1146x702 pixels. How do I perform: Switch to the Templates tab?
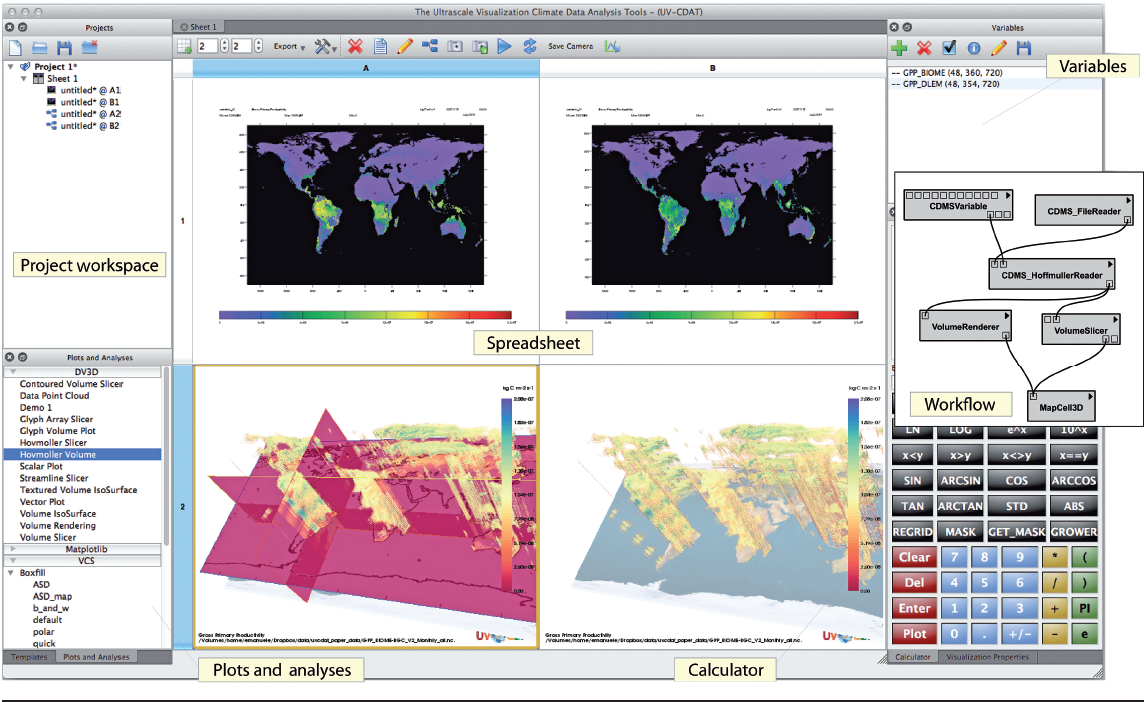[28, 657]
